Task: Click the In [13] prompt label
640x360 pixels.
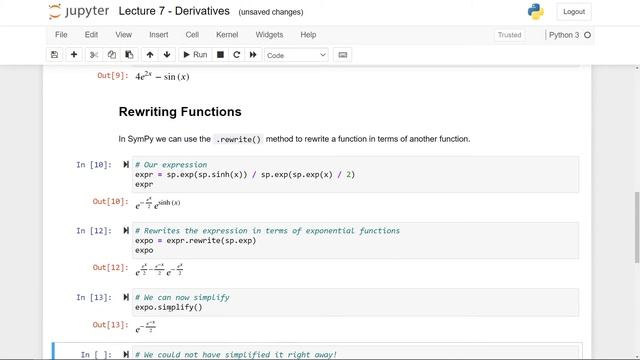Action: pos(94,297)
